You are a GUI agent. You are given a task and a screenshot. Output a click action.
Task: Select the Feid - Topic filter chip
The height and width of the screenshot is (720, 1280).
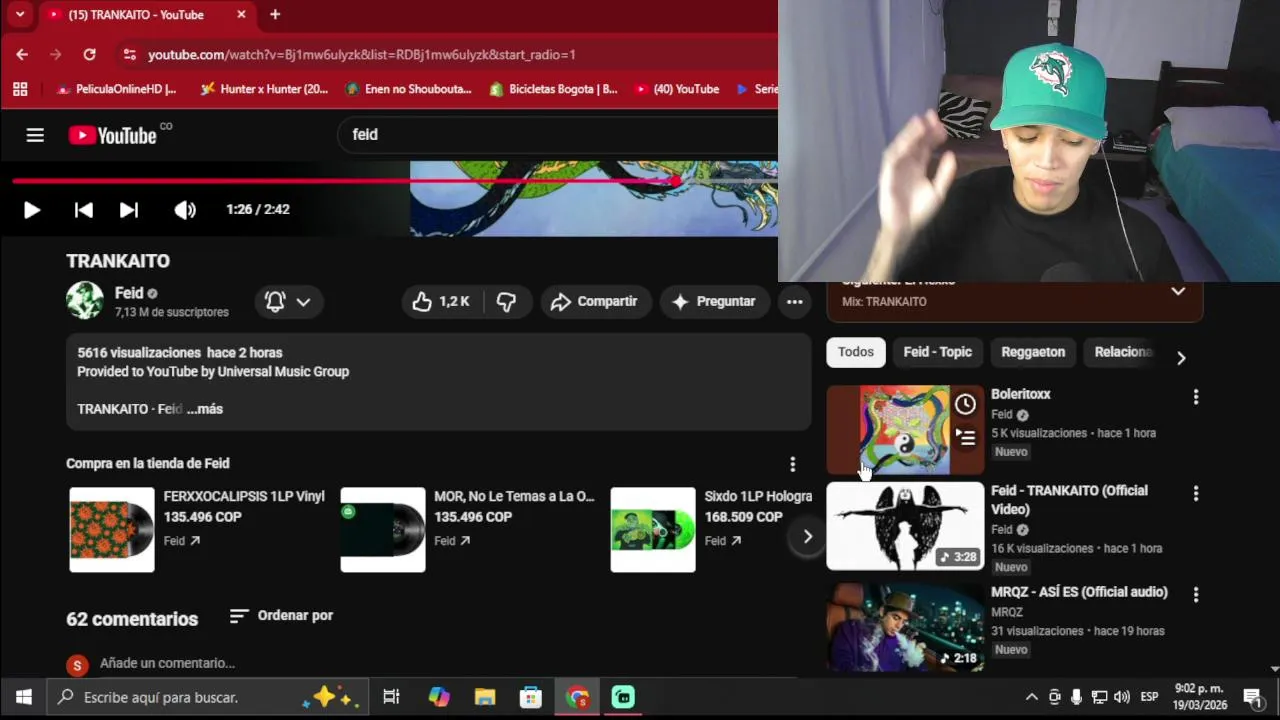[938, 352]
